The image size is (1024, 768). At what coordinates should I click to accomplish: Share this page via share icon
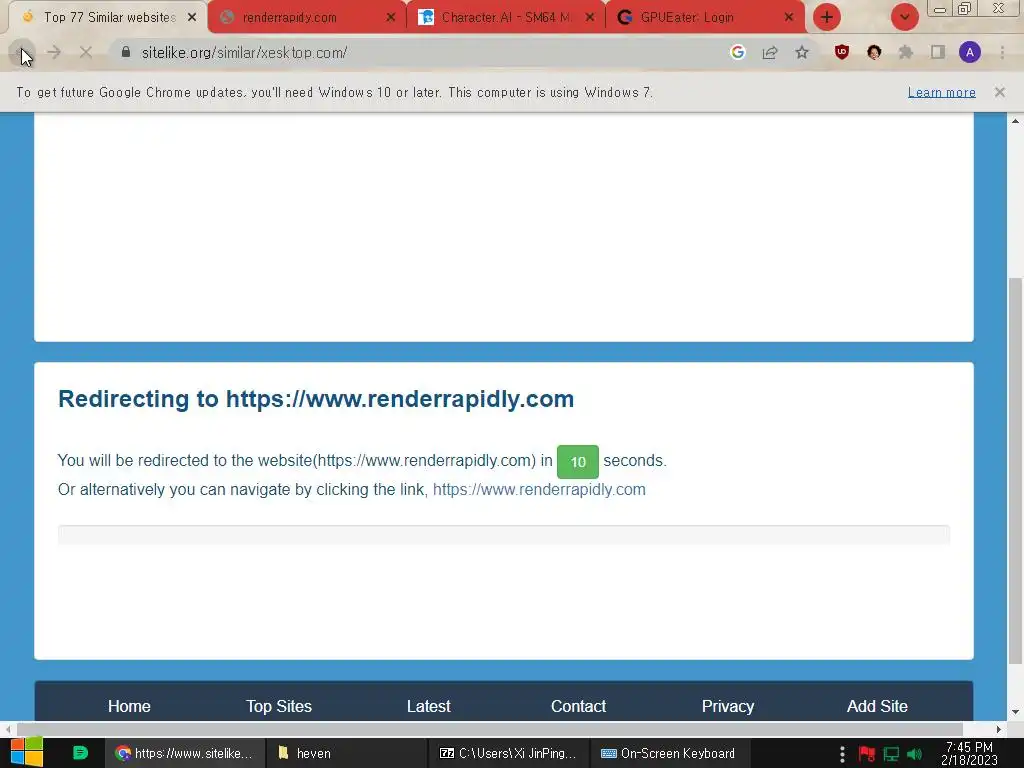click(x=770, y=53)
